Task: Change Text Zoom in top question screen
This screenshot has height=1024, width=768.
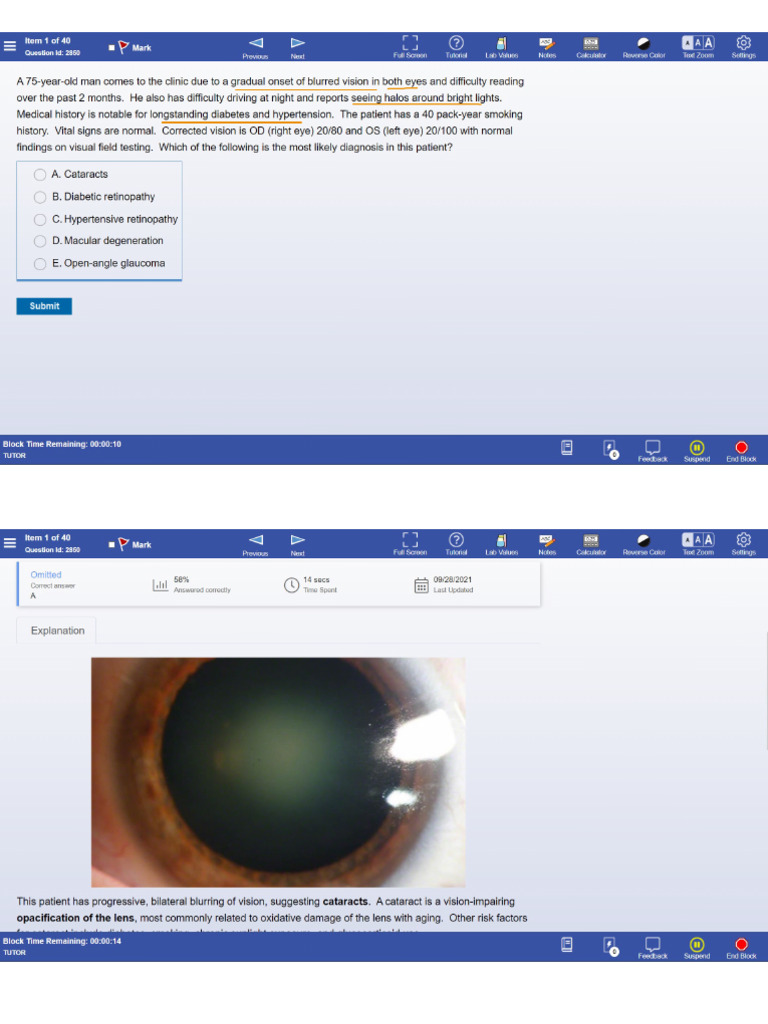Action: coord(698,47)
